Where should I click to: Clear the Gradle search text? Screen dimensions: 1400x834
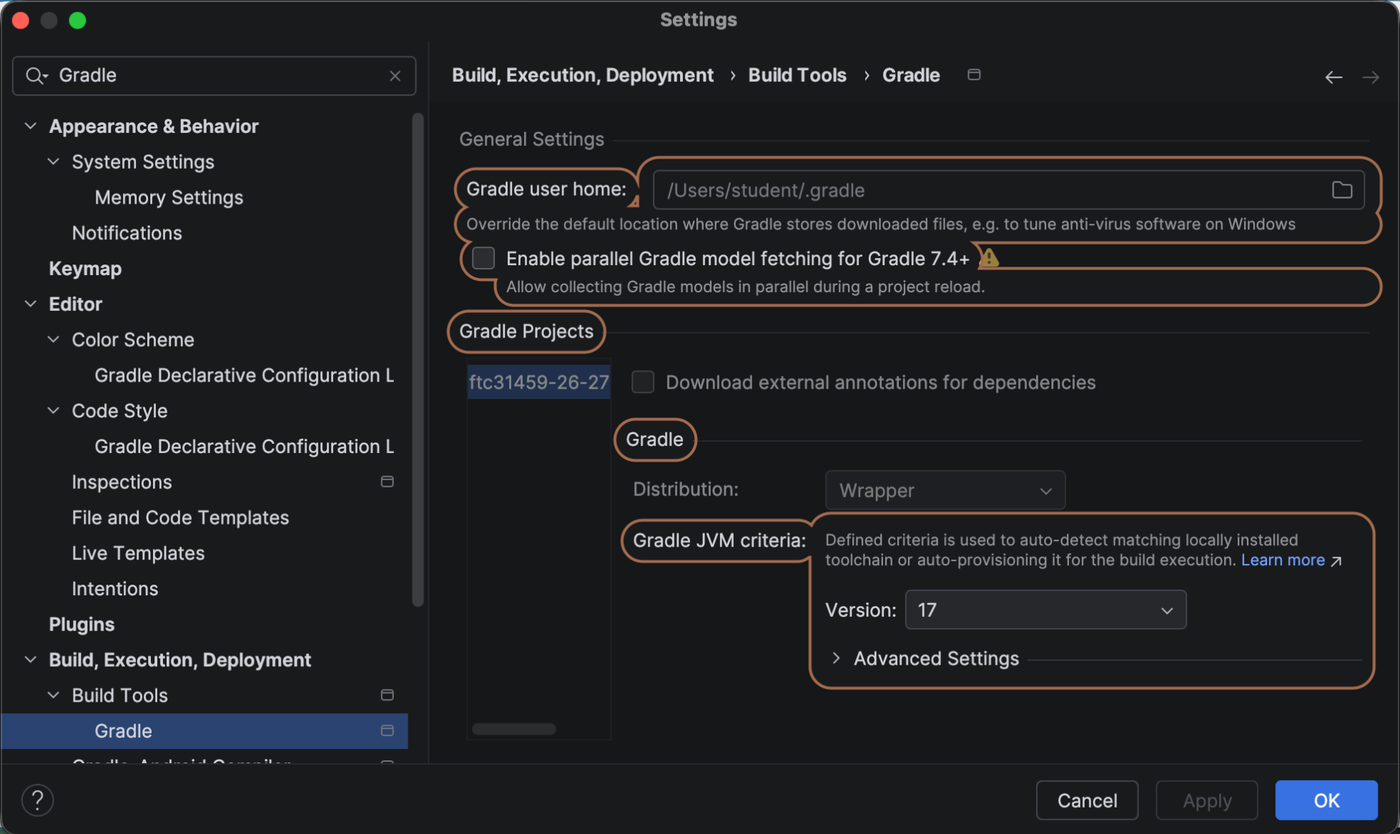tap(395, 76)
